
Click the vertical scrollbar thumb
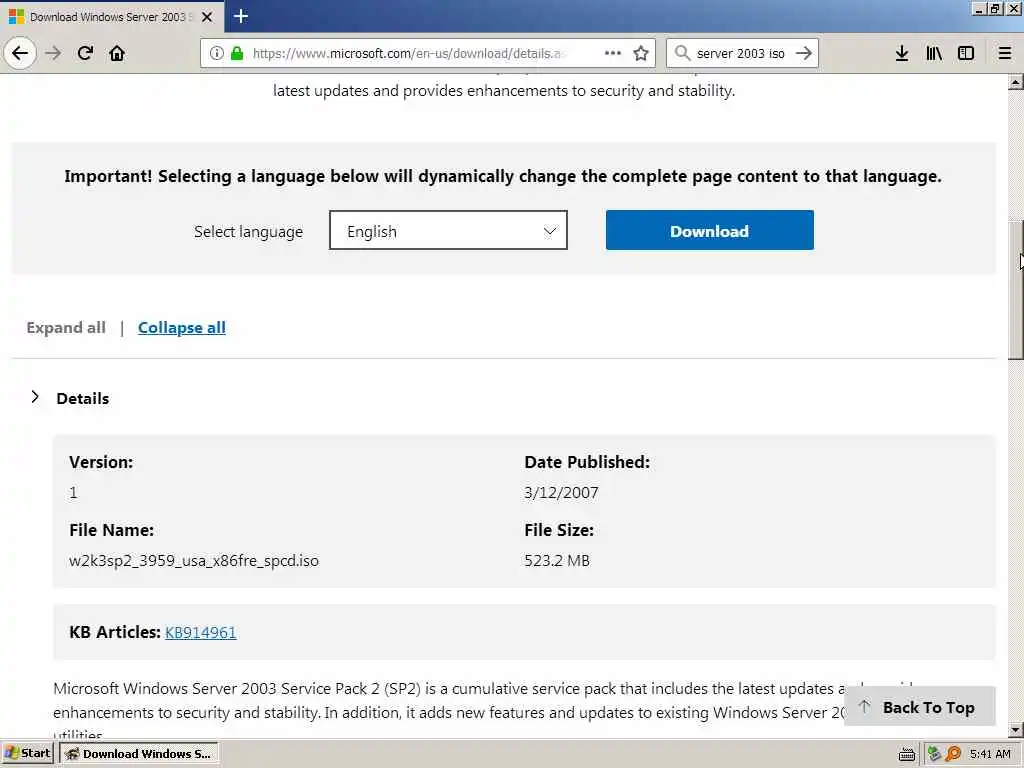(1016, 290)
